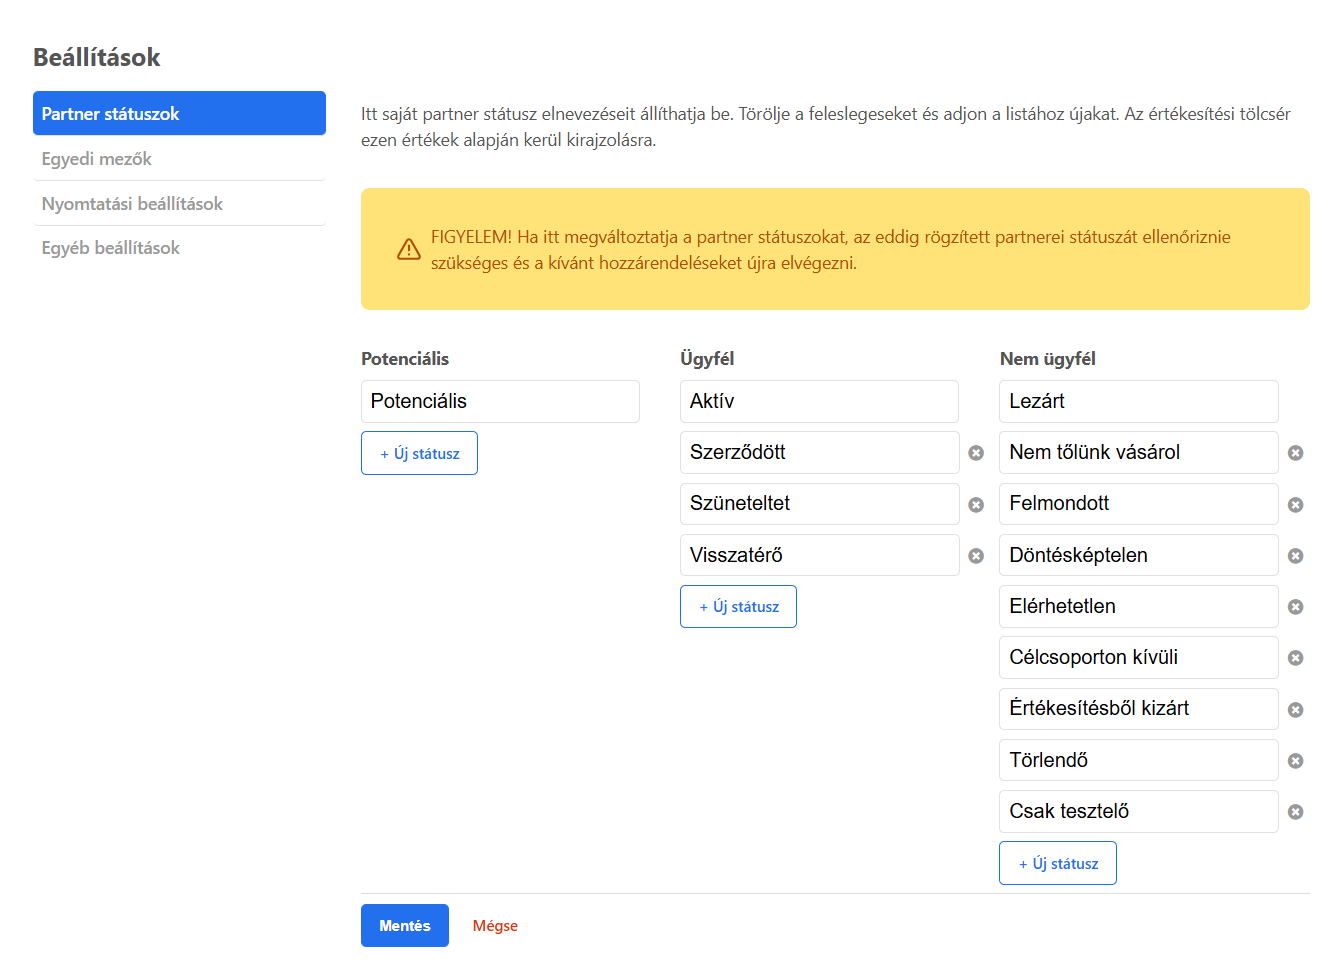This screenshot has height=972, width=1334.
Task: Remove the Értékesítésből kizárt status
Action: pos(1296,709)
